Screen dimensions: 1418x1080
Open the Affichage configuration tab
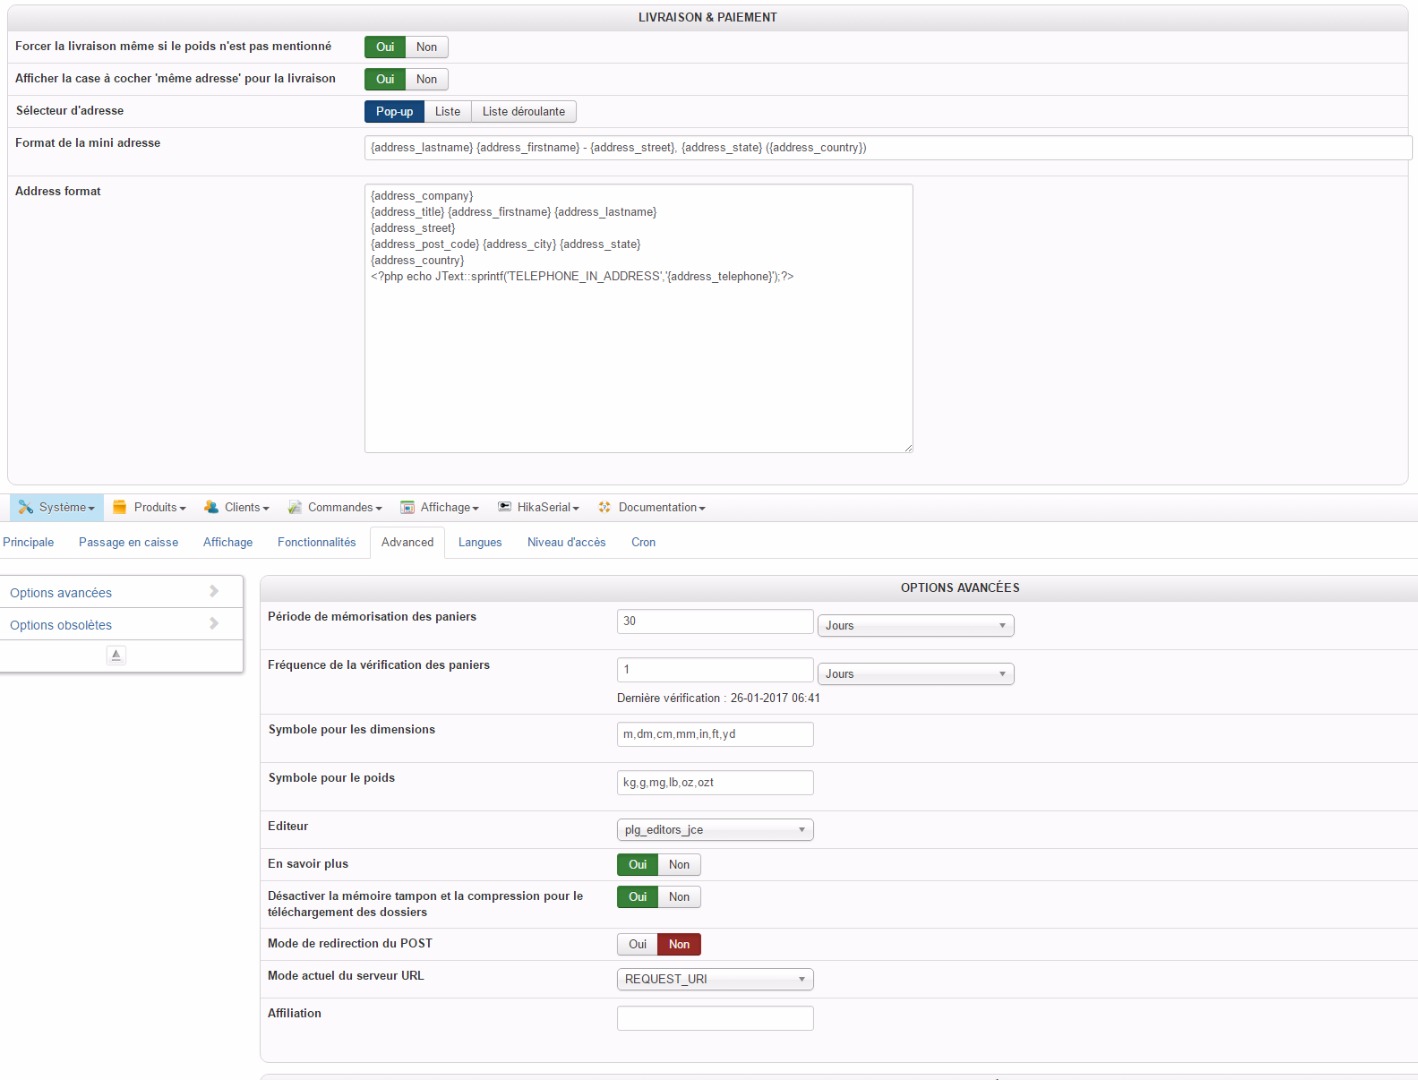228,542
